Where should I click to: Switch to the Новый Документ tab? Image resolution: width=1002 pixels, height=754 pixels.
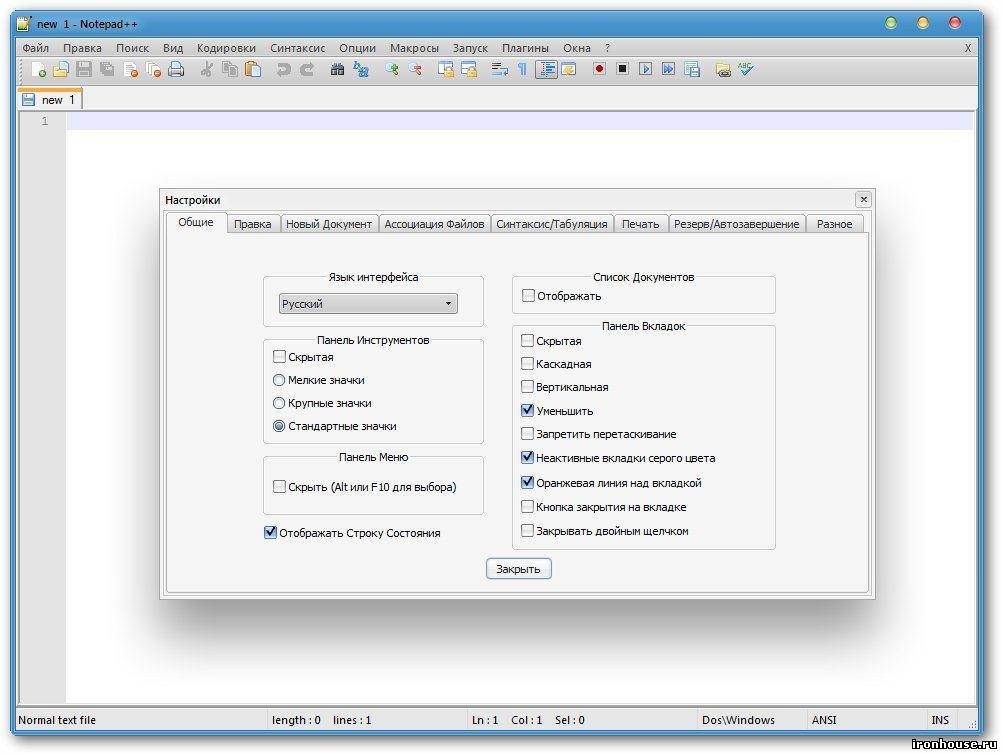pyautogui.click(x=329, y=224)
